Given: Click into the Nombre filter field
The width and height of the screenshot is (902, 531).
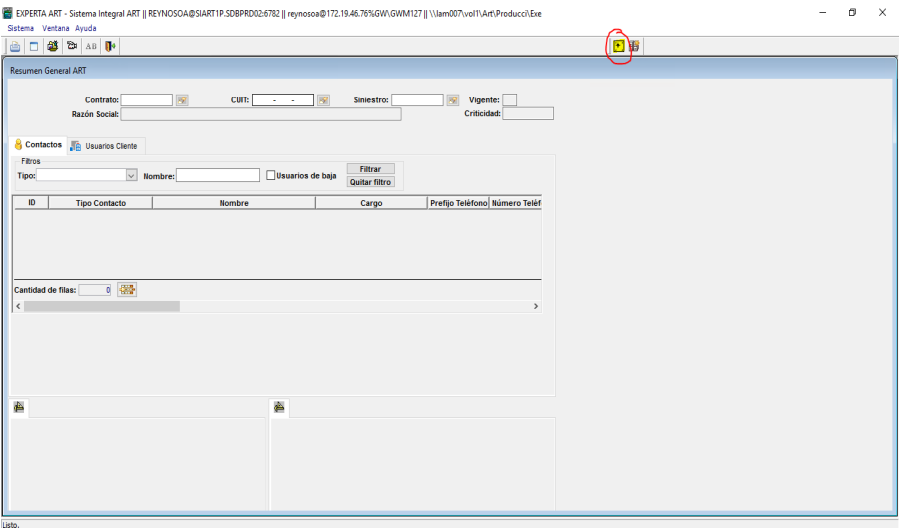Looking at the screenshot, I should point(217,176).
